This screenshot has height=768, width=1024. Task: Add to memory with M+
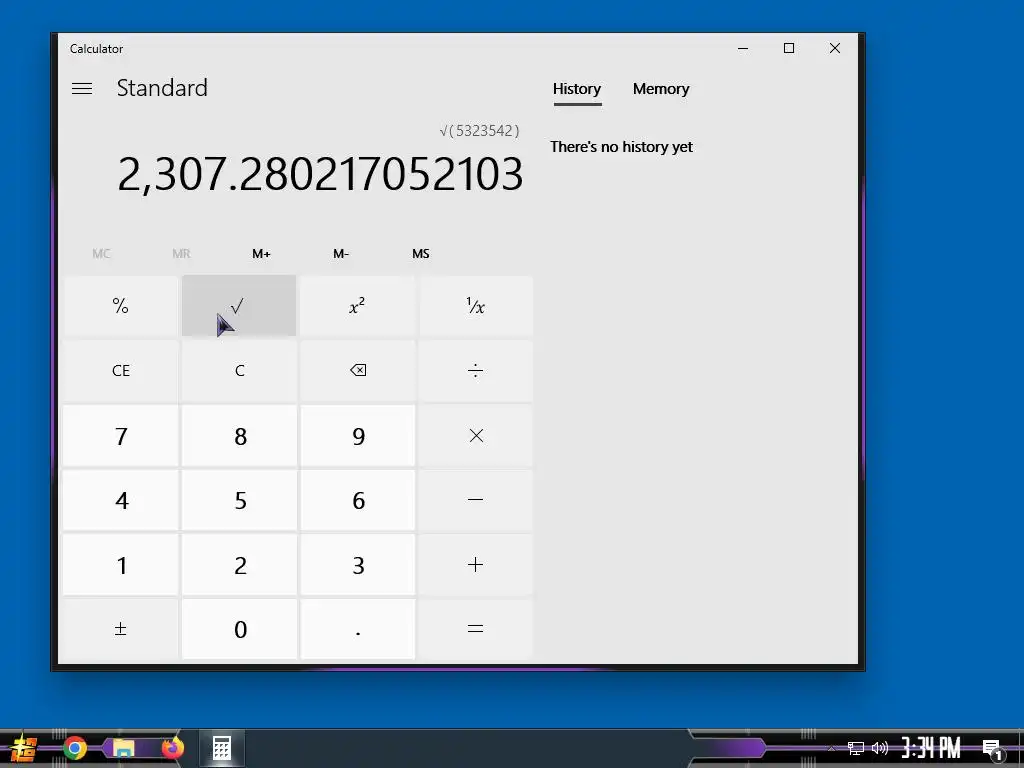click(x=261, y=253)
